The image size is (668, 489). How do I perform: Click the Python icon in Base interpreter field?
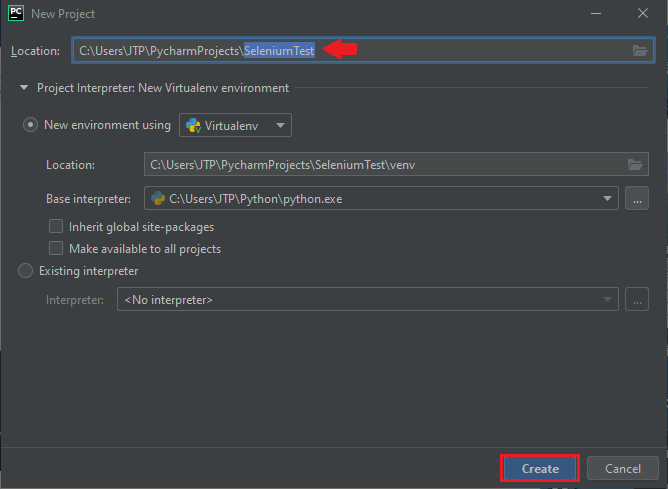coord(158,198)
